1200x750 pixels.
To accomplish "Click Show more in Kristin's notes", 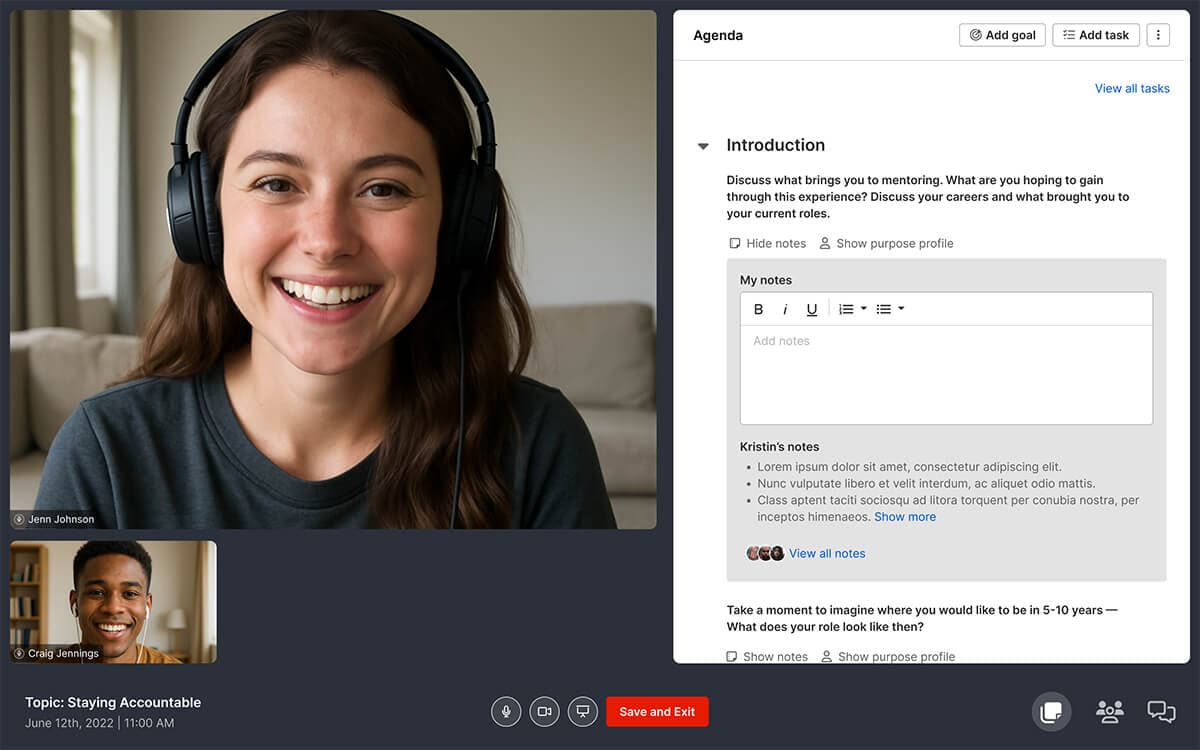I will [905, 517].
